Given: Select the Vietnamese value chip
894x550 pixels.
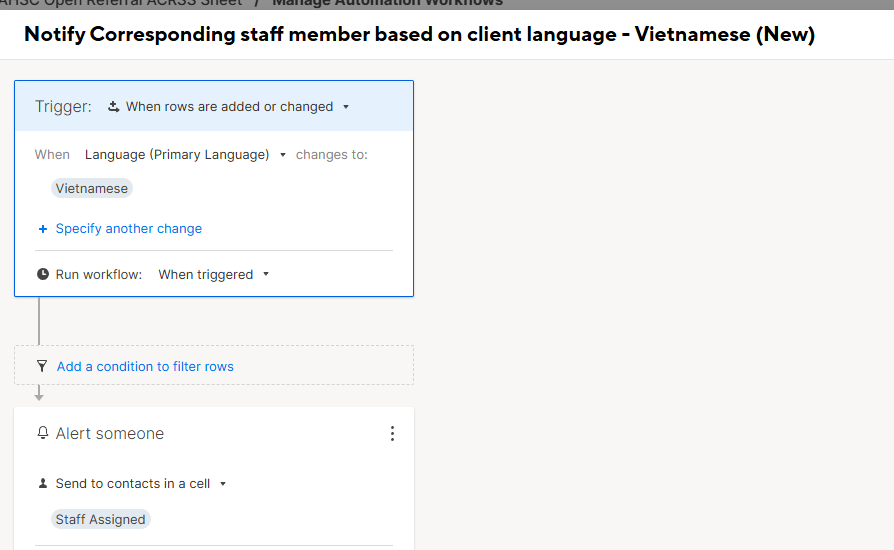Looking at the screenshot, I should click(x=92, y=189).
